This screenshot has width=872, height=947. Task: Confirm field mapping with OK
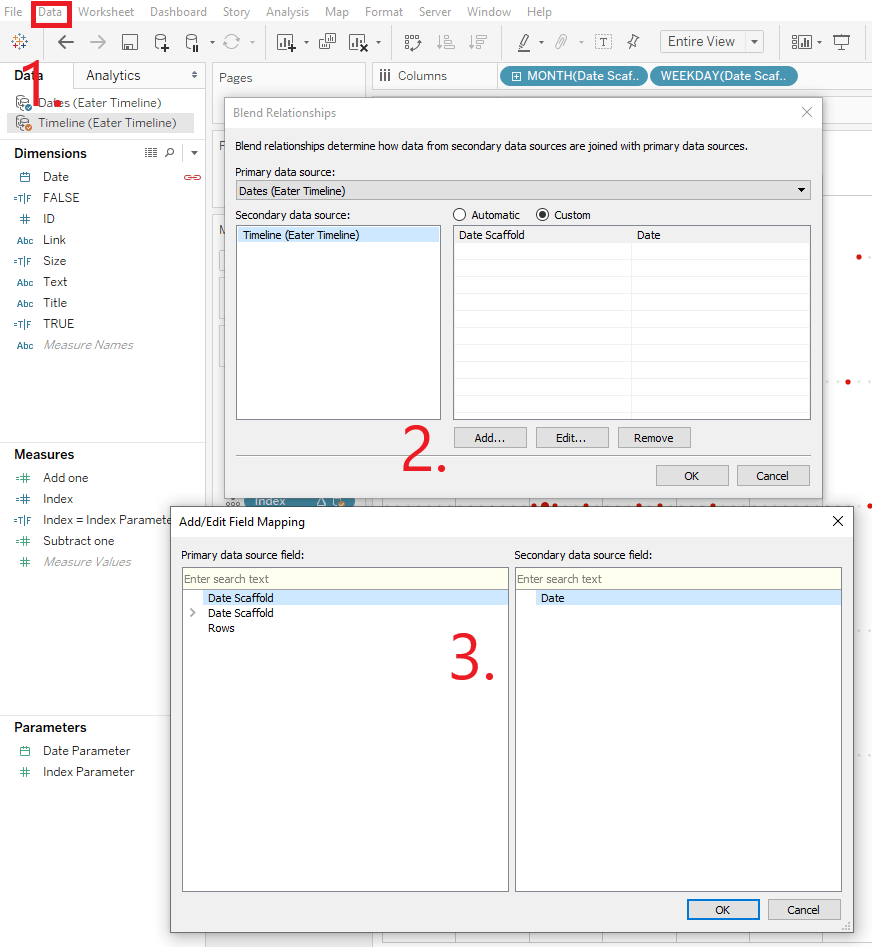(722, 909)
